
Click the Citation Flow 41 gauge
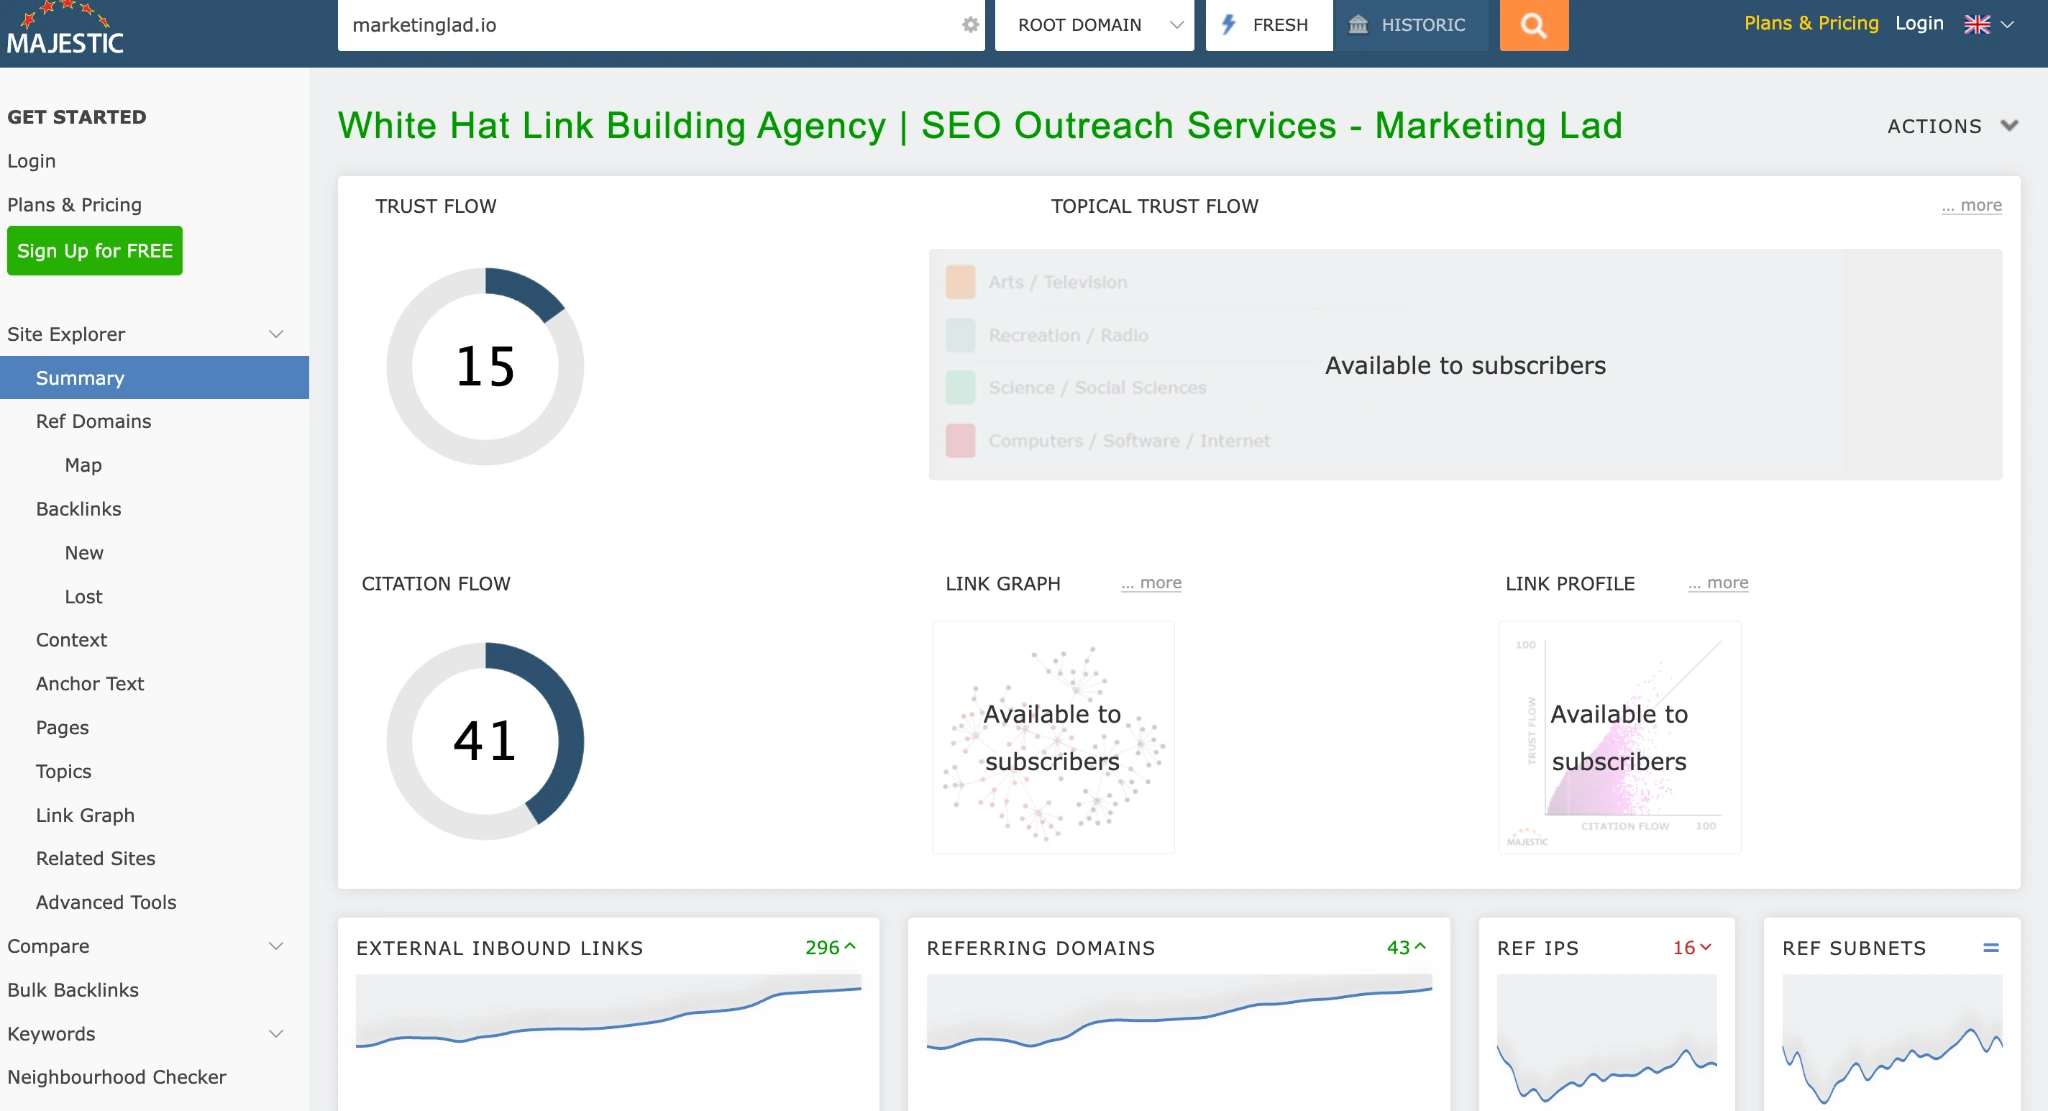485,741
